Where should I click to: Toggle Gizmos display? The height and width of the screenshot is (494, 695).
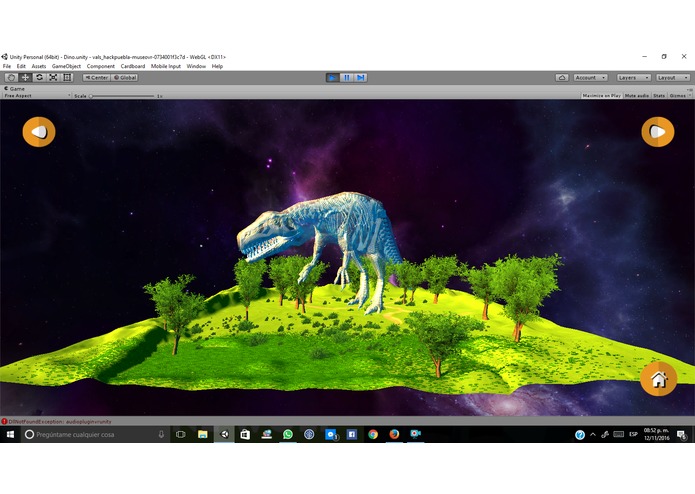[677, 96]
